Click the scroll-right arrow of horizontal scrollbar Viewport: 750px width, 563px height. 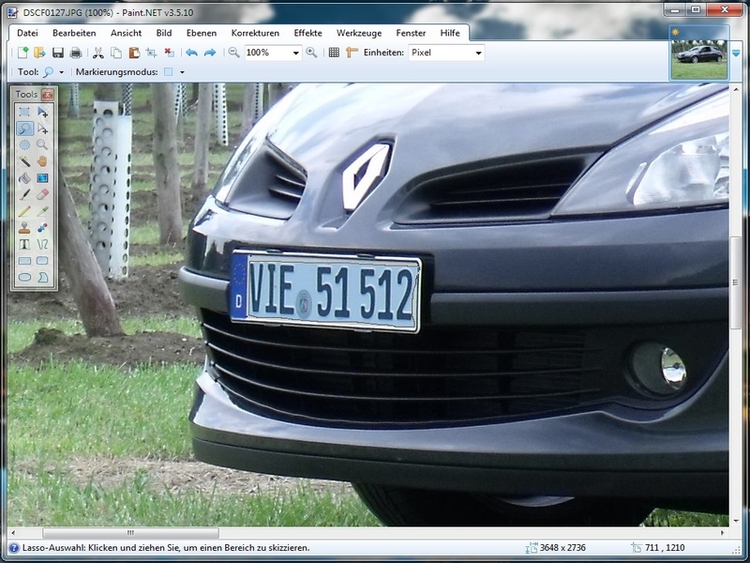tap(722, 533)
